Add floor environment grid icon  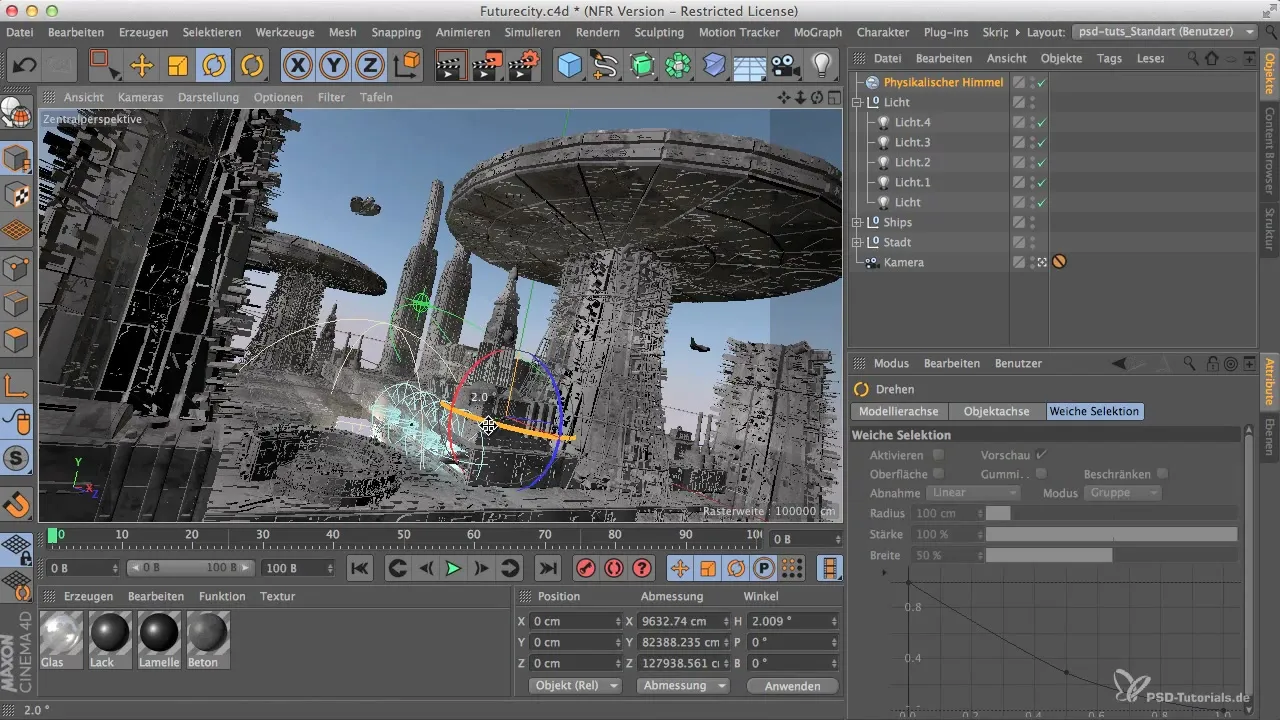pyautogui.click(x=750, y=66)
